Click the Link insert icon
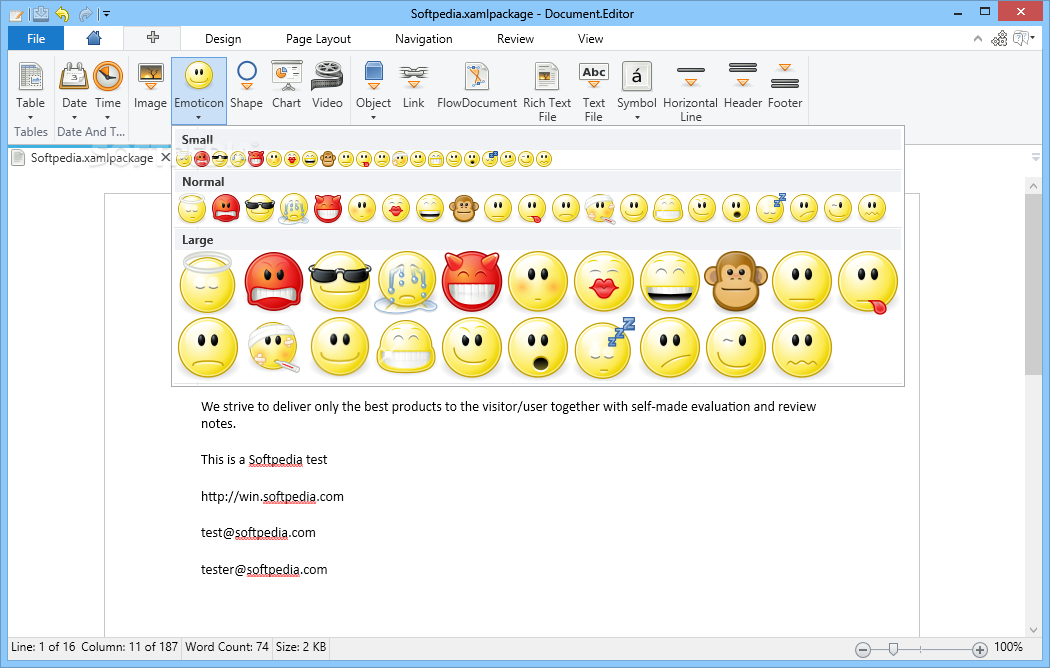 (413, 86)
